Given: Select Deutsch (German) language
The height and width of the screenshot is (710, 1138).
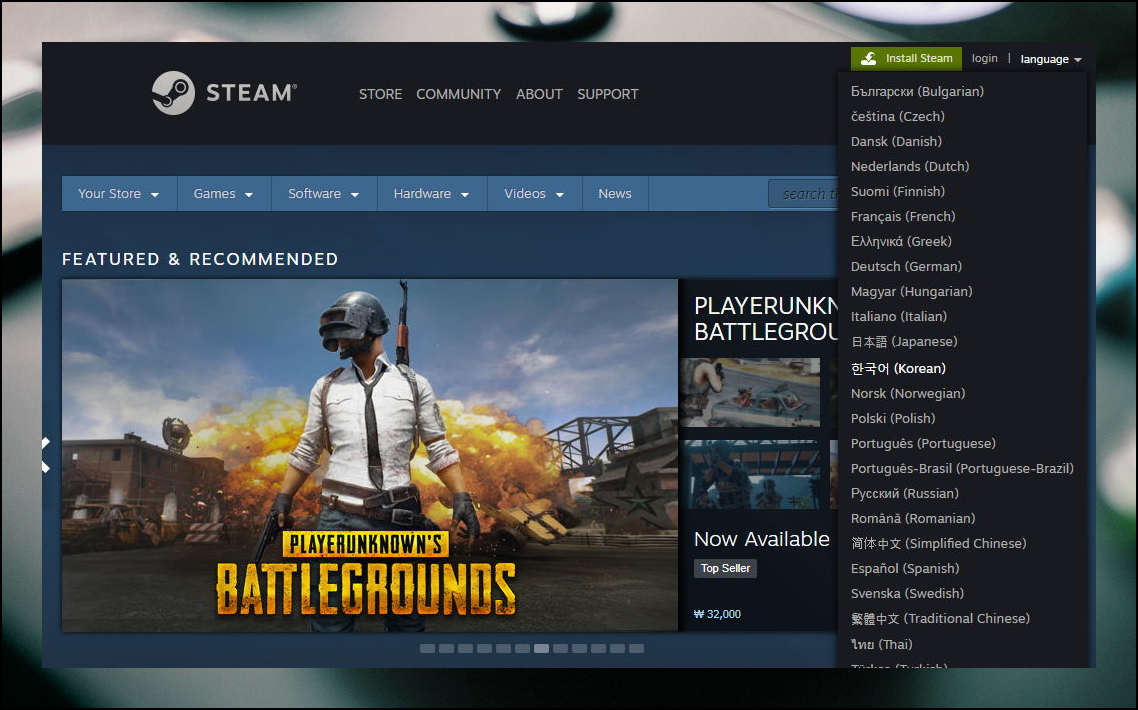Looking at the screenshot, I should (906, 266).
